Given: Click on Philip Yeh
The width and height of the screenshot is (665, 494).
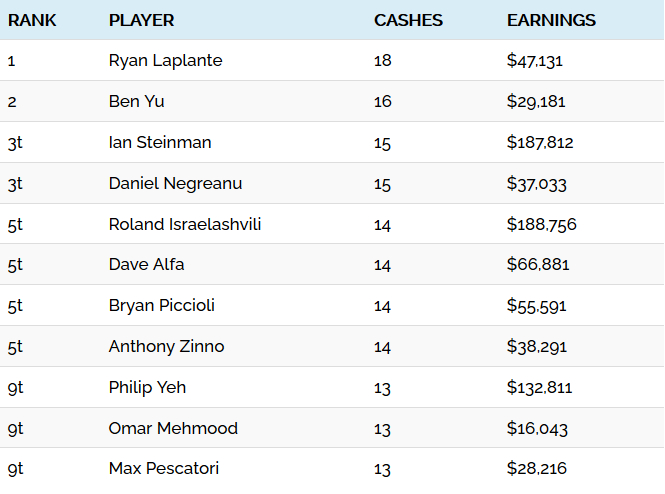Looking at the screenshot, I should pos(147,388).
